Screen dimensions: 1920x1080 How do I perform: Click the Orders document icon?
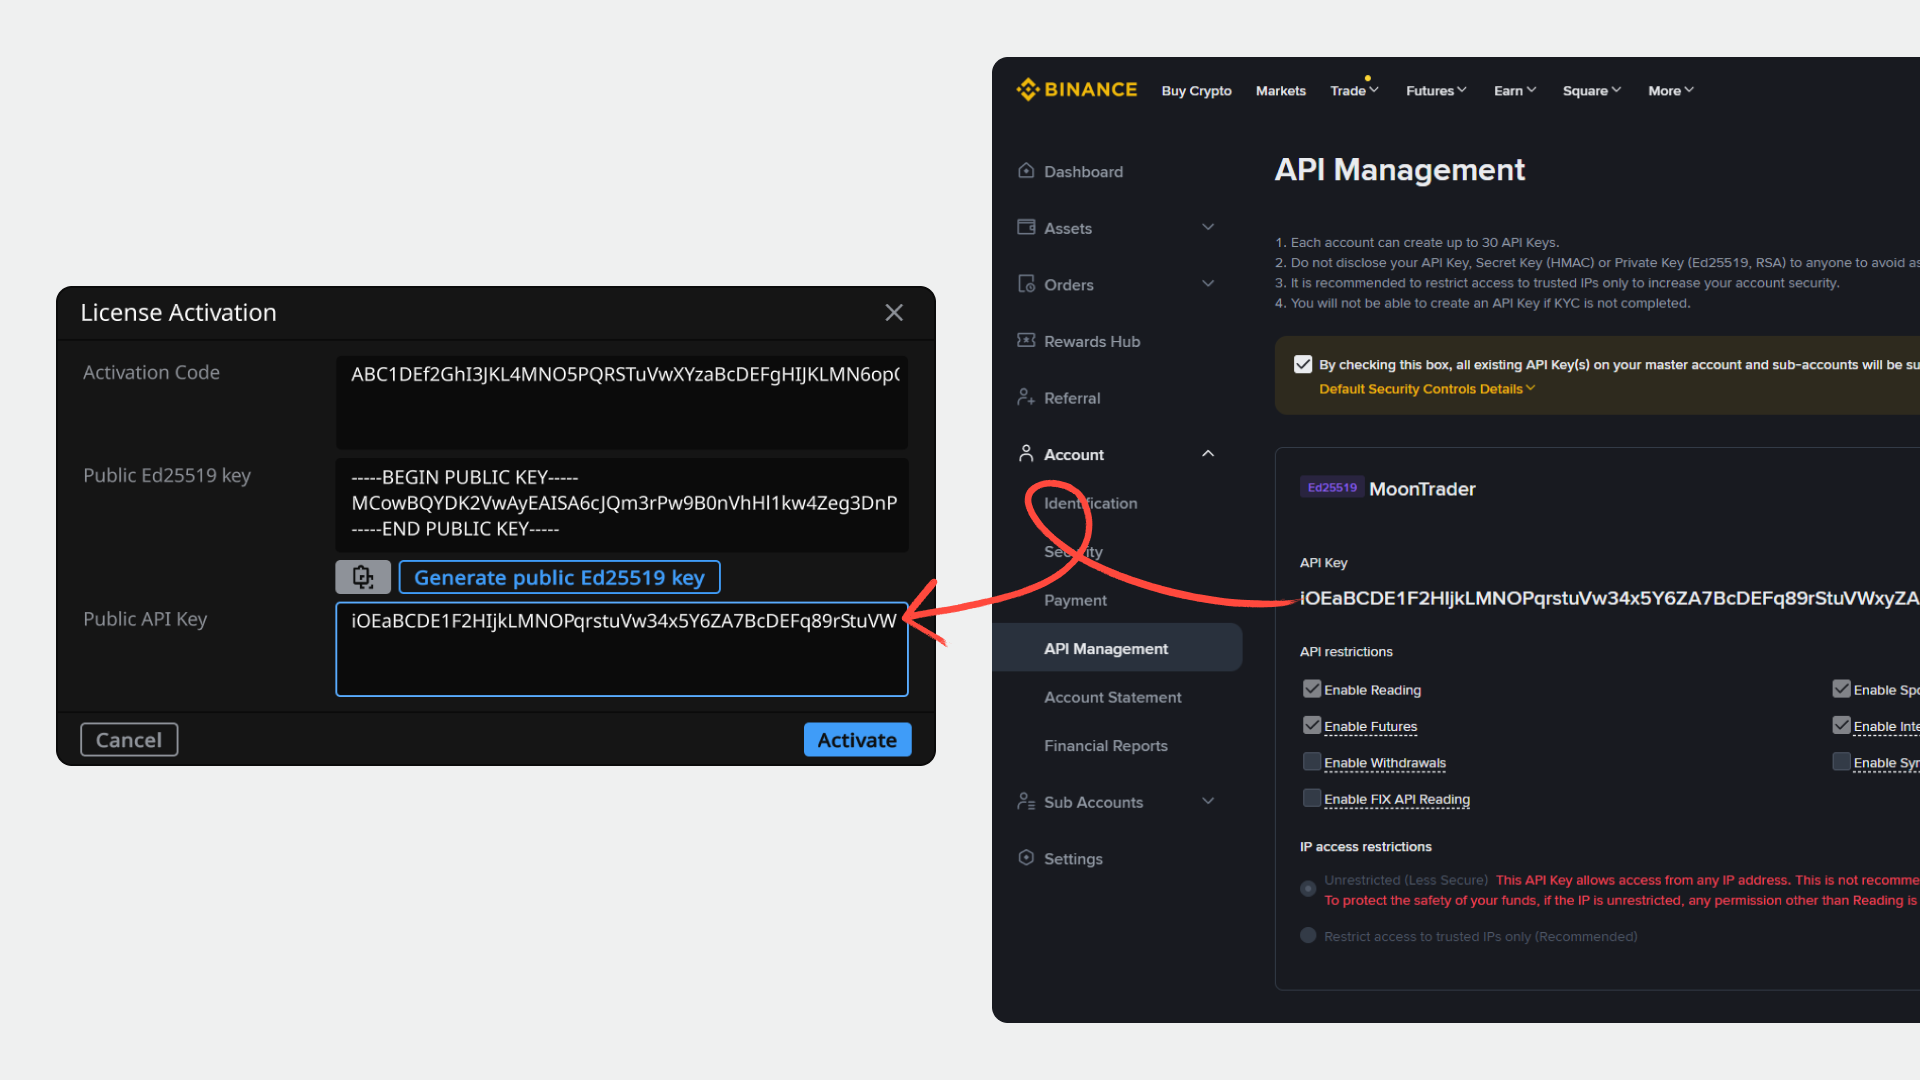tap(1026, 285)
